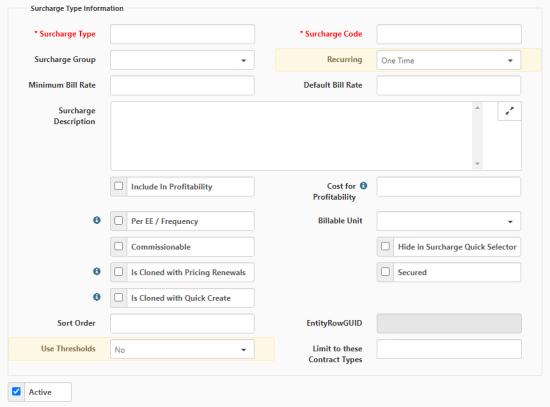This screenshot has height=407, width=550.
Task: Uncheck the Active checkbox
Action: point(16,391)
